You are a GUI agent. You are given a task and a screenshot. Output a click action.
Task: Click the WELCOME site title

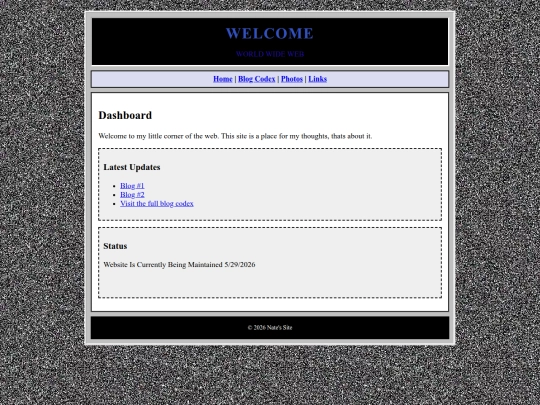(x=270, y=33)
